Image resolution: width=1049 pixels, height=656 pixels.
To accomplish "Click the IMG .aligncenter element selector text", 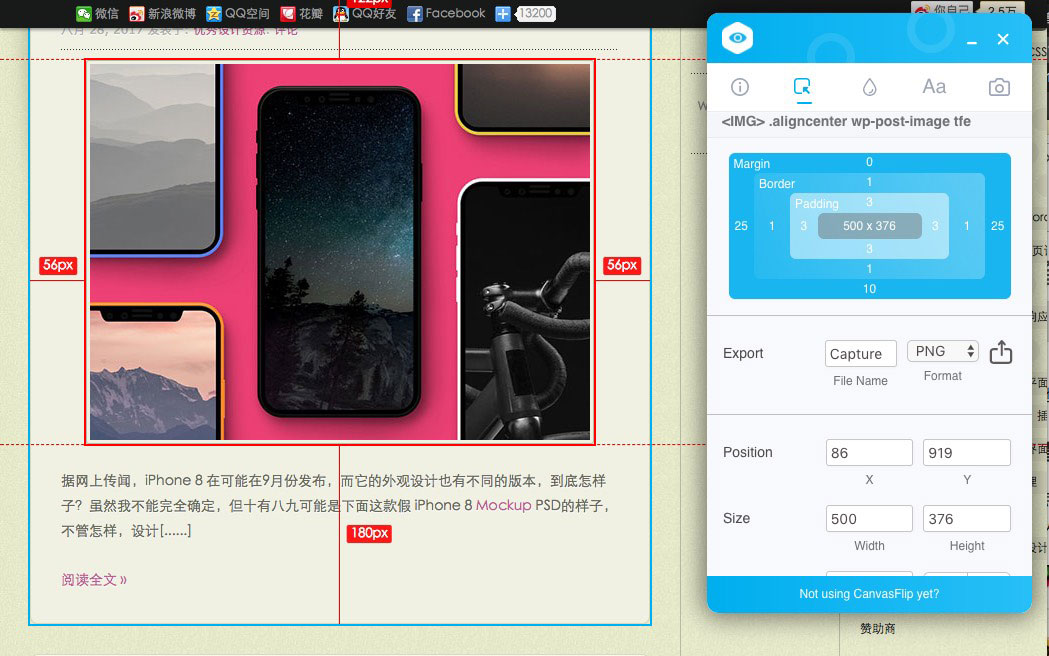I will click(x=846, y=122).
